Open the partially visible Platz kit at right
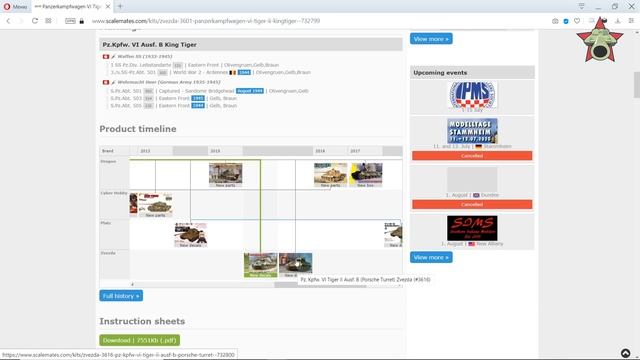This screenshot has height=360, width=640. tap(393, 235)
